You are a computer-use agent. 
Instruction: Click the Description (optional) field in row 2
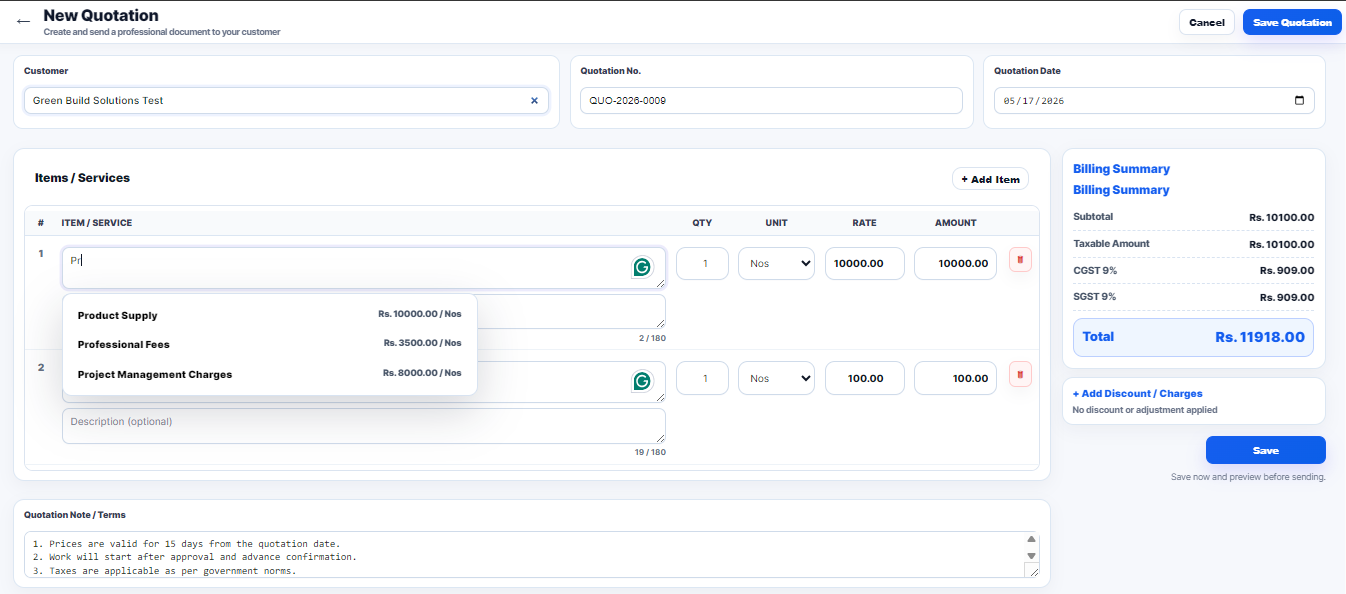point(364,426)
